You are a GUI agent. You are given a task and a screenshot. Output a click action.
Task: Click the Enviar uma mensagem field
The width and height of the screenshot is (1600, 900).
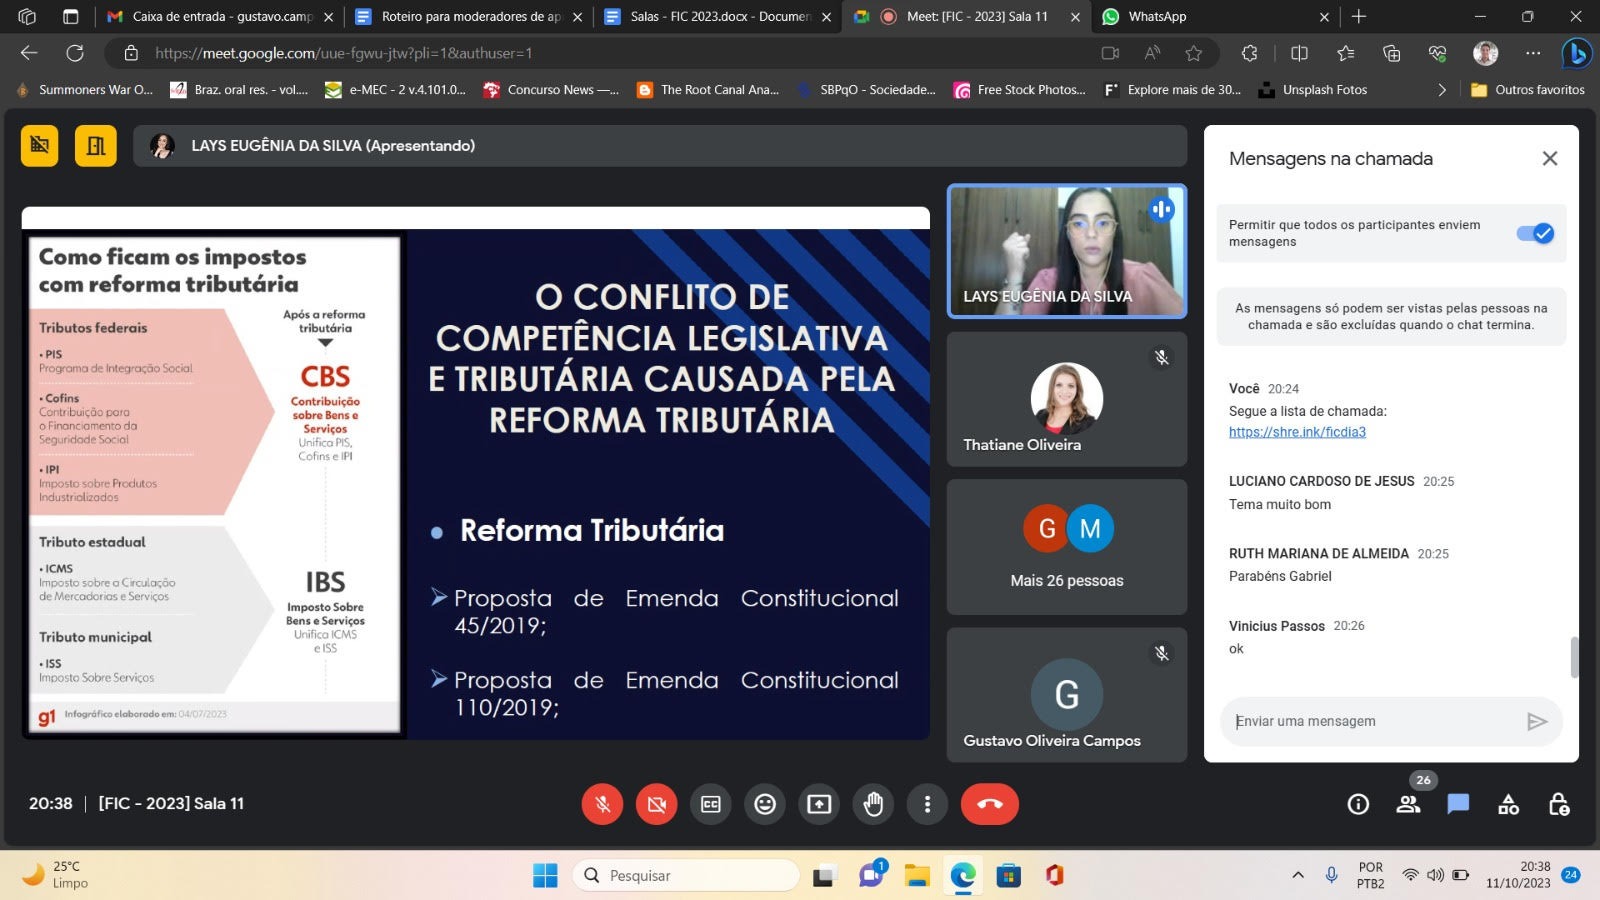click(x=1370, y=722)
